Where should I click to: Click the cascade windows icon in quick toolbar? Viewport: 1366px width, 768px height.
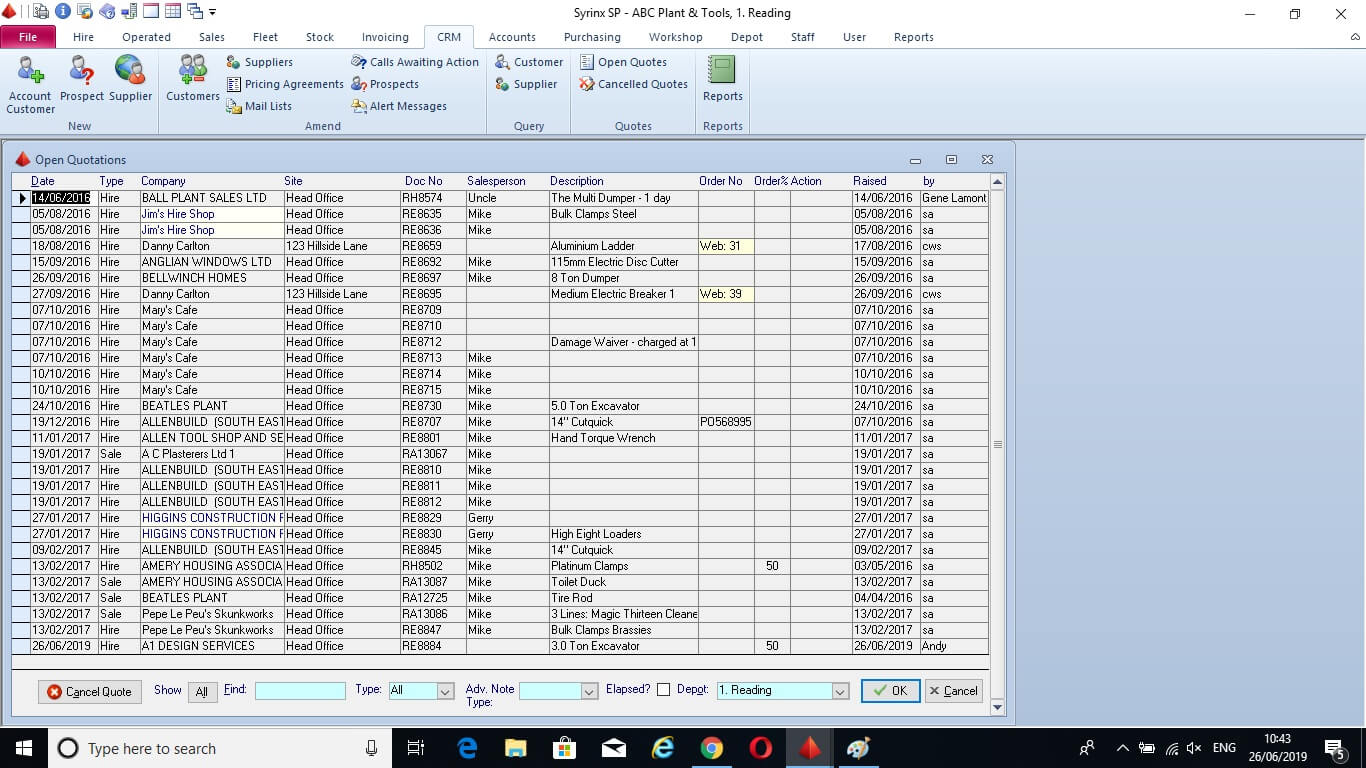click(194, 12)
